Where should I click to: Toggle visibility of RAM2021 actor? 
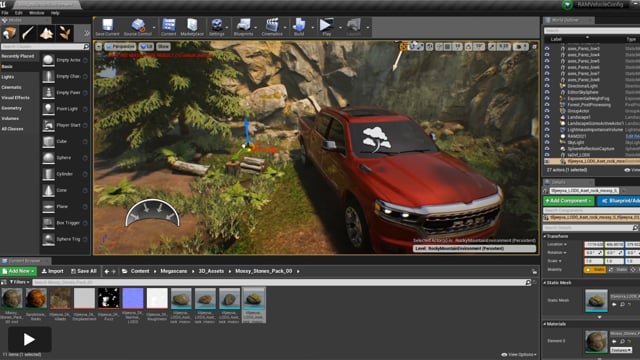547,136
